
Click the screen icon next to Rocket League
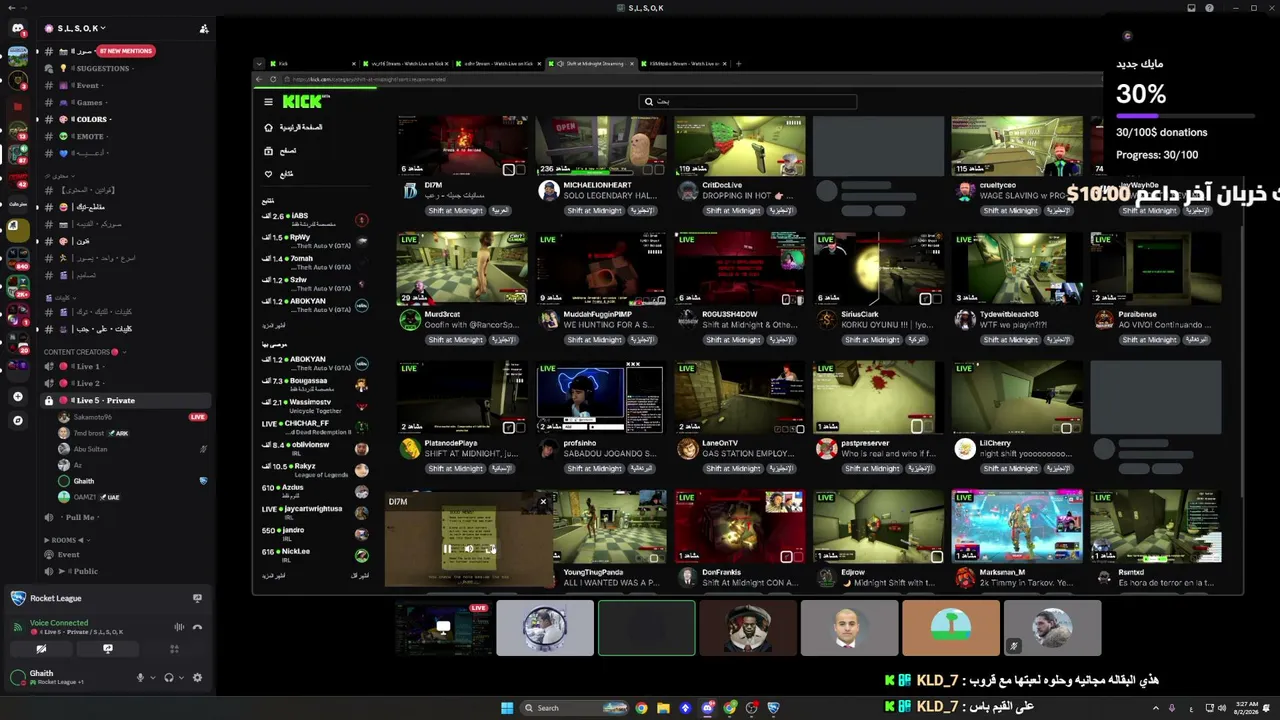197,598
